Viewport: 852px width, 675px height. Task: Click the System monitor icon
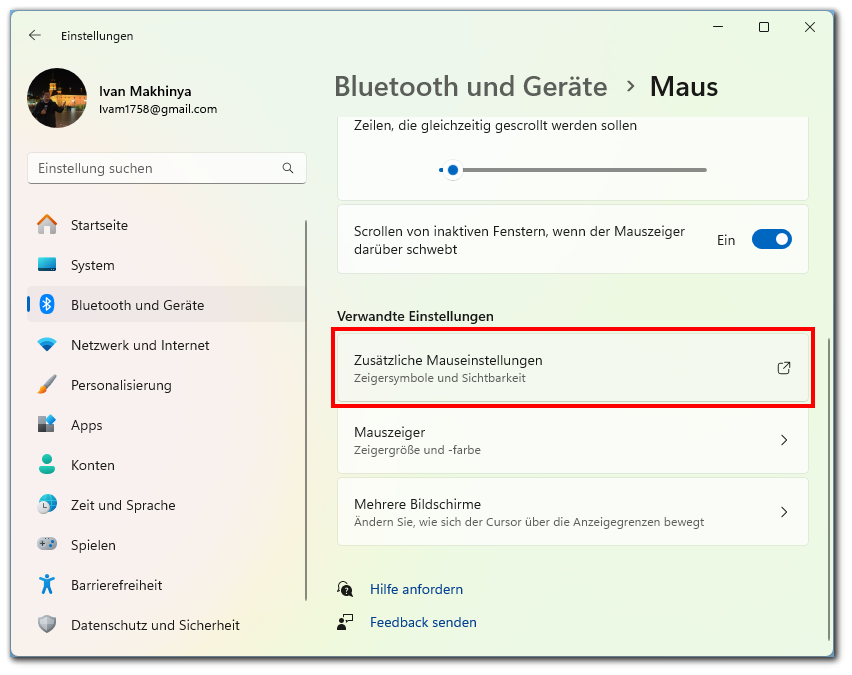click(x=47, y=265)
